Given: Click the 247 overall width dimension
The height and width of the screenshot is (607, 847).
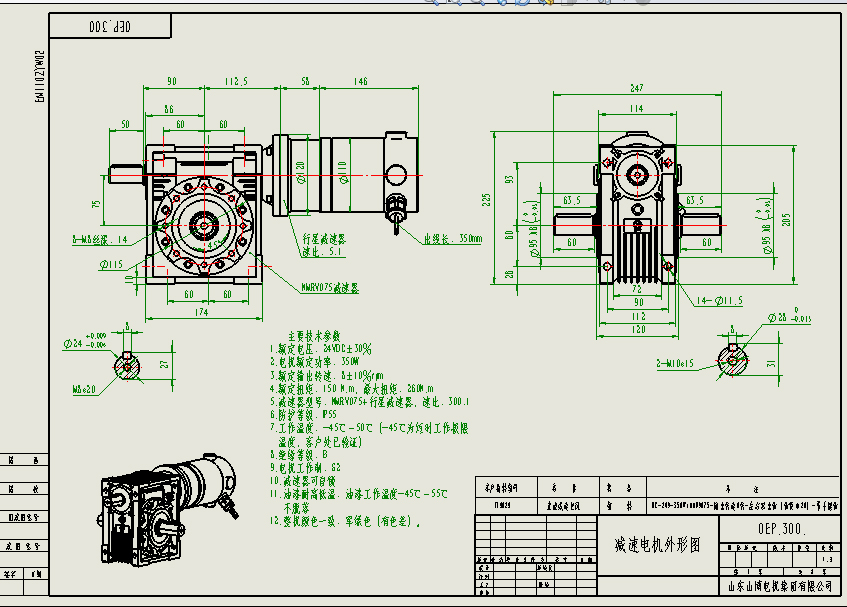Looking at the screenshot, I should (636, 87).
